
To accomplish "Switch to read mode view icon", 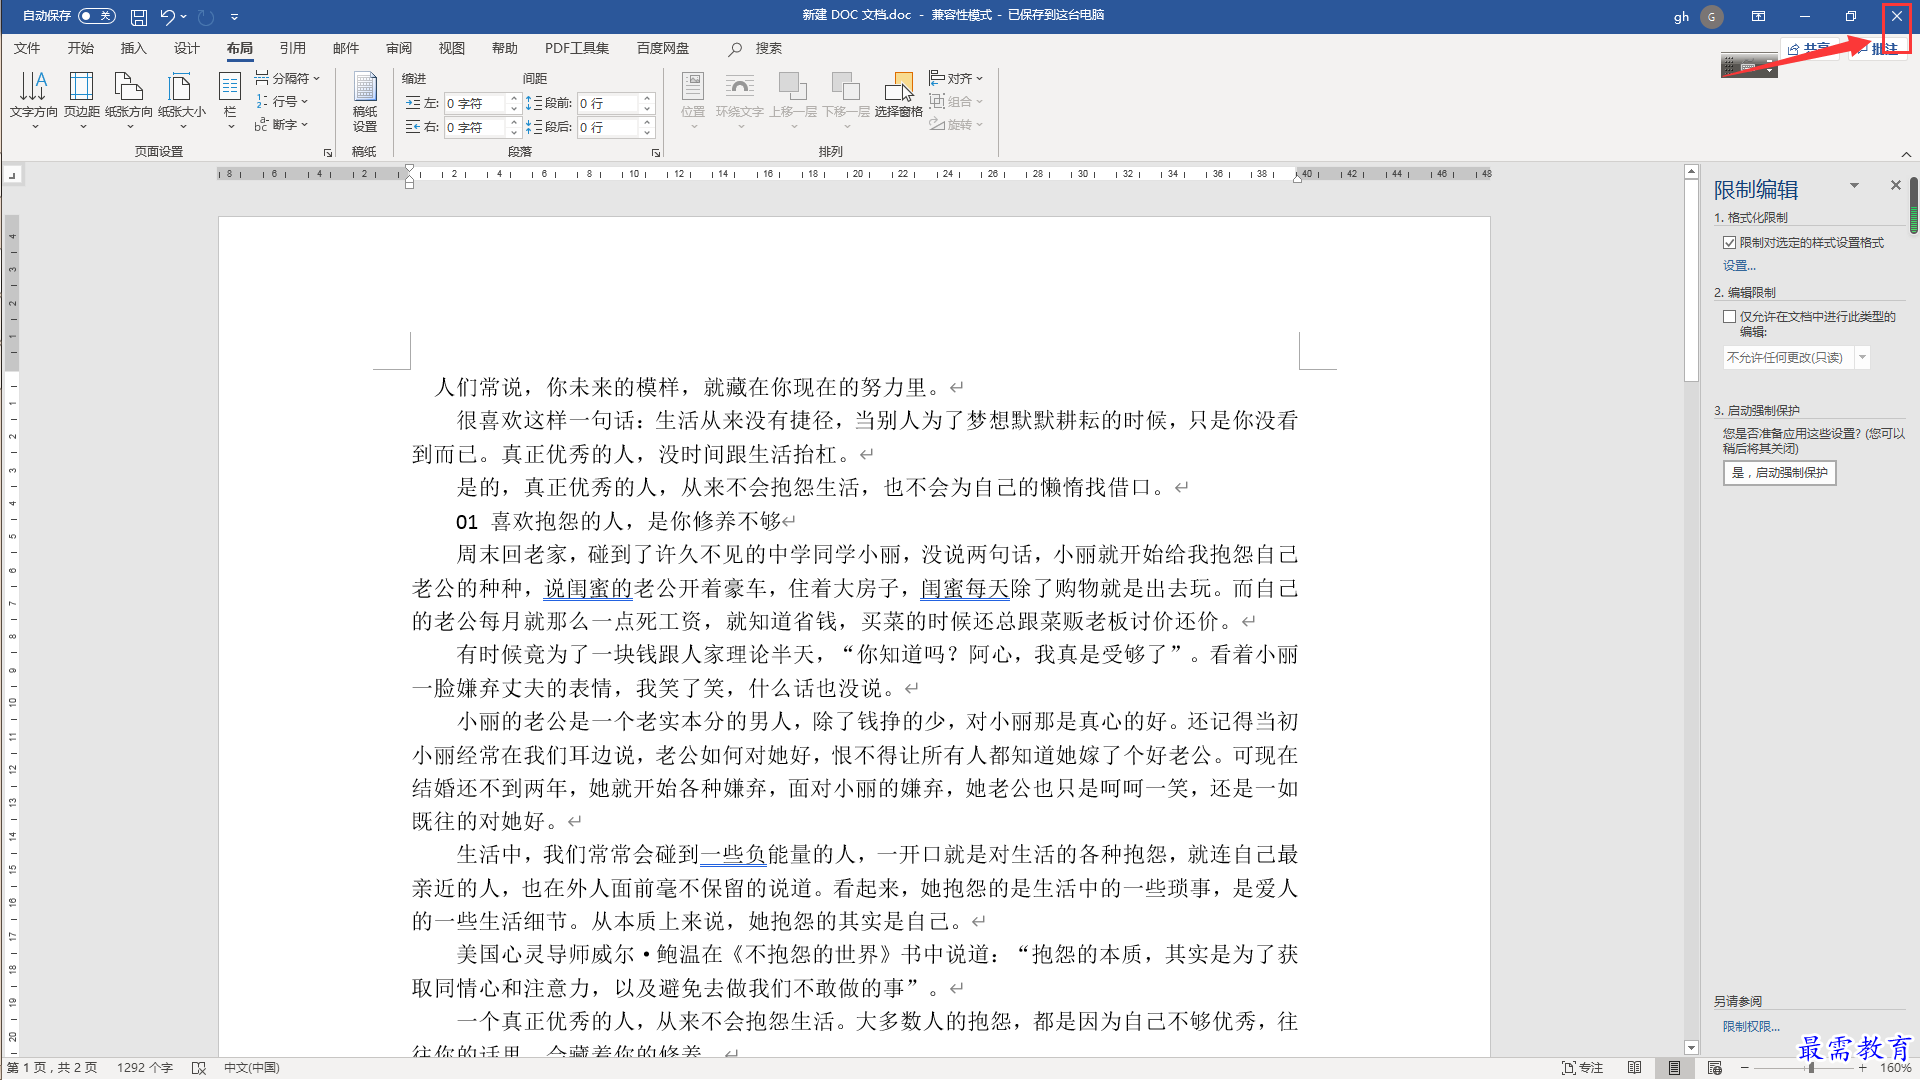I will [1635, 1068].
